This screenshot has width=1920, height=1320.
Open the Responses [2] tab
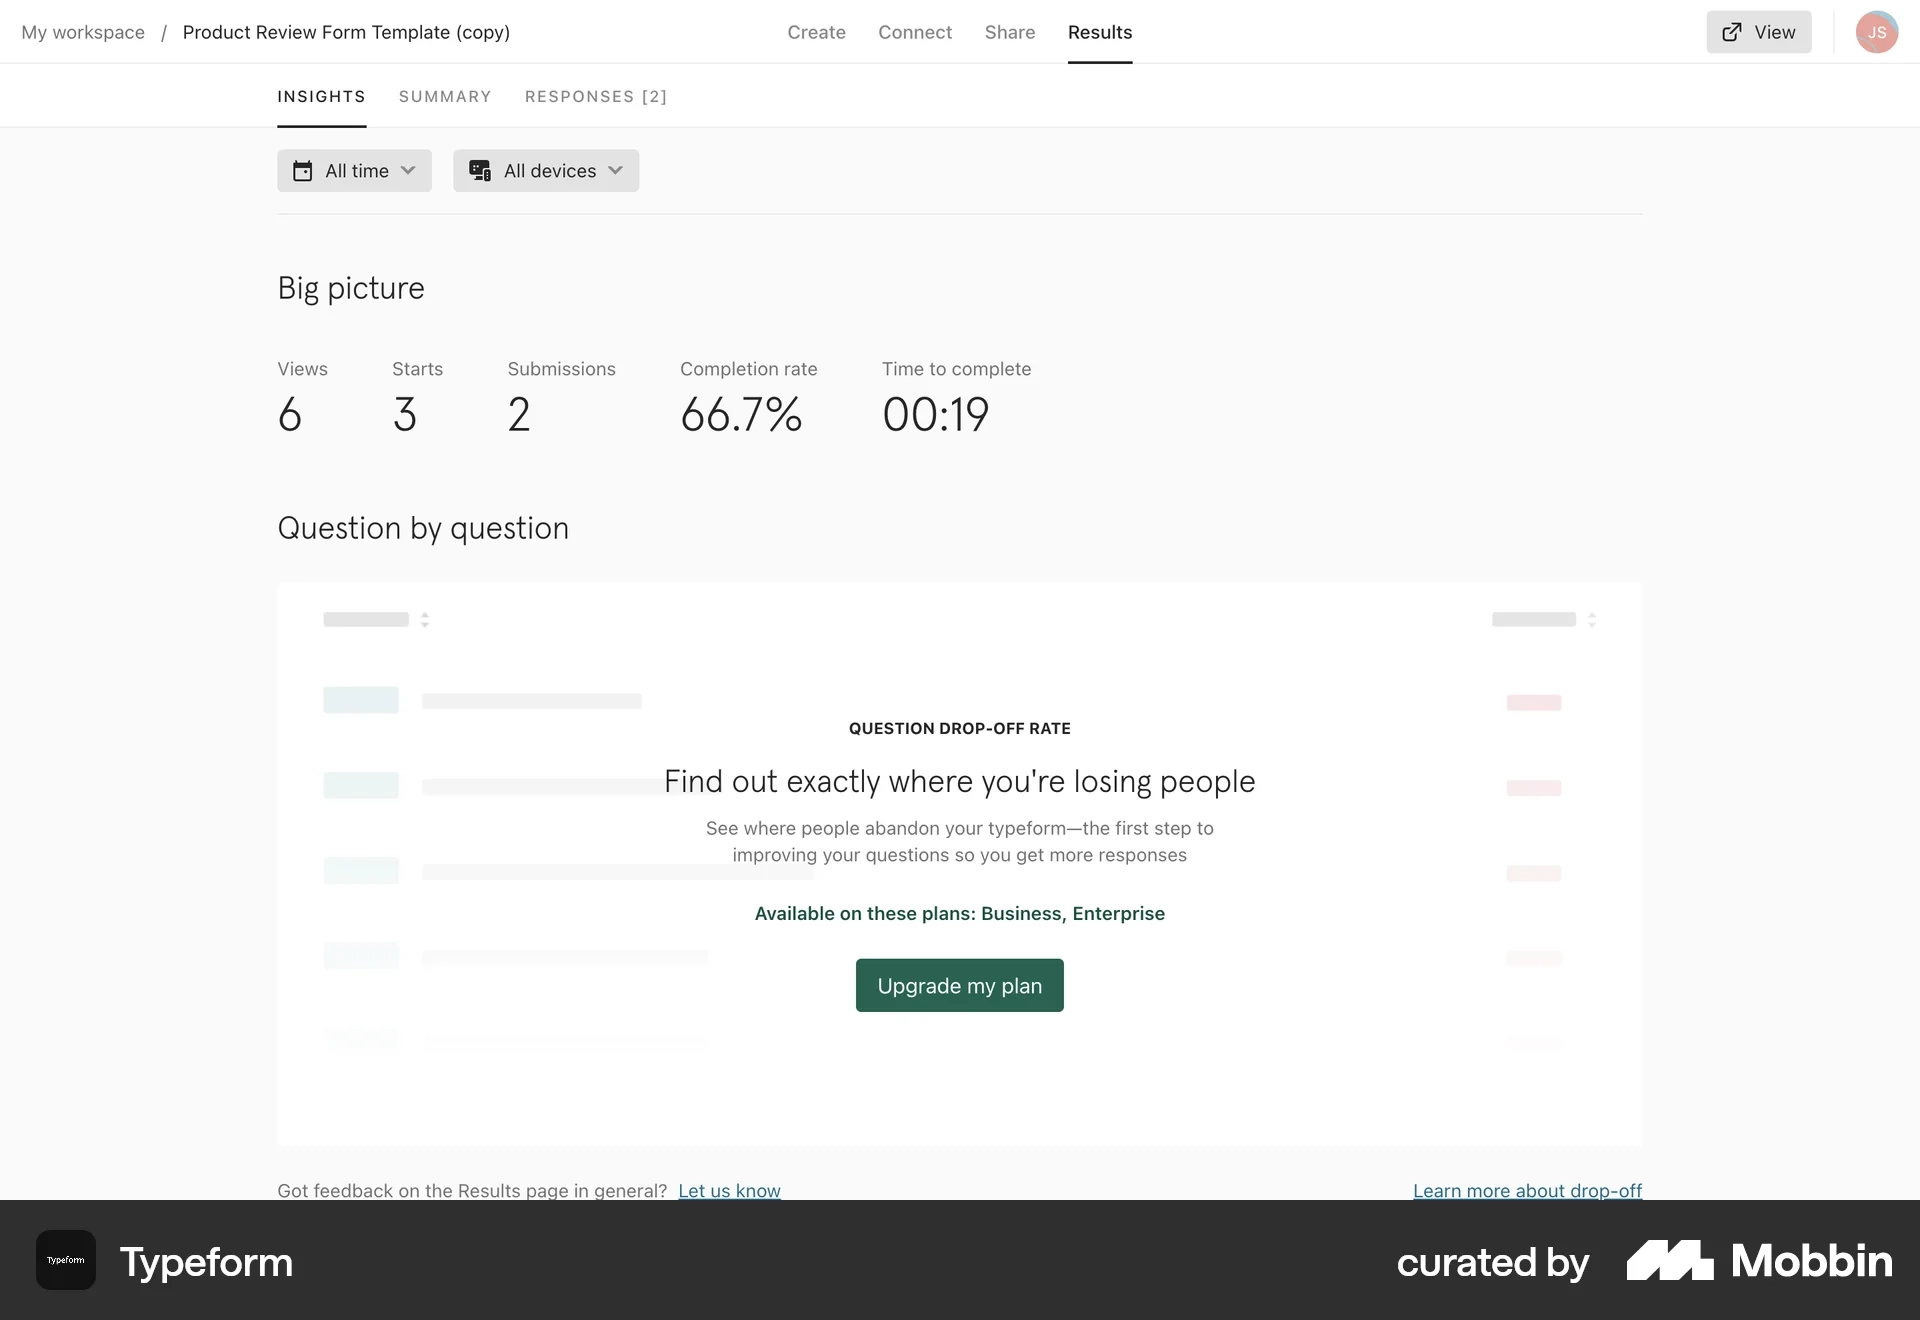(596, 97)
